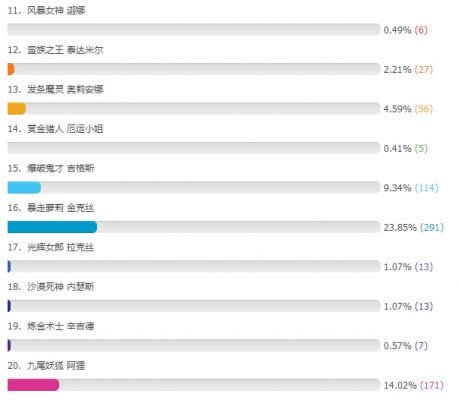Screen dimensions: 458x400
Task: Click the empty bar for option 14
Action: tap(194, 148)
